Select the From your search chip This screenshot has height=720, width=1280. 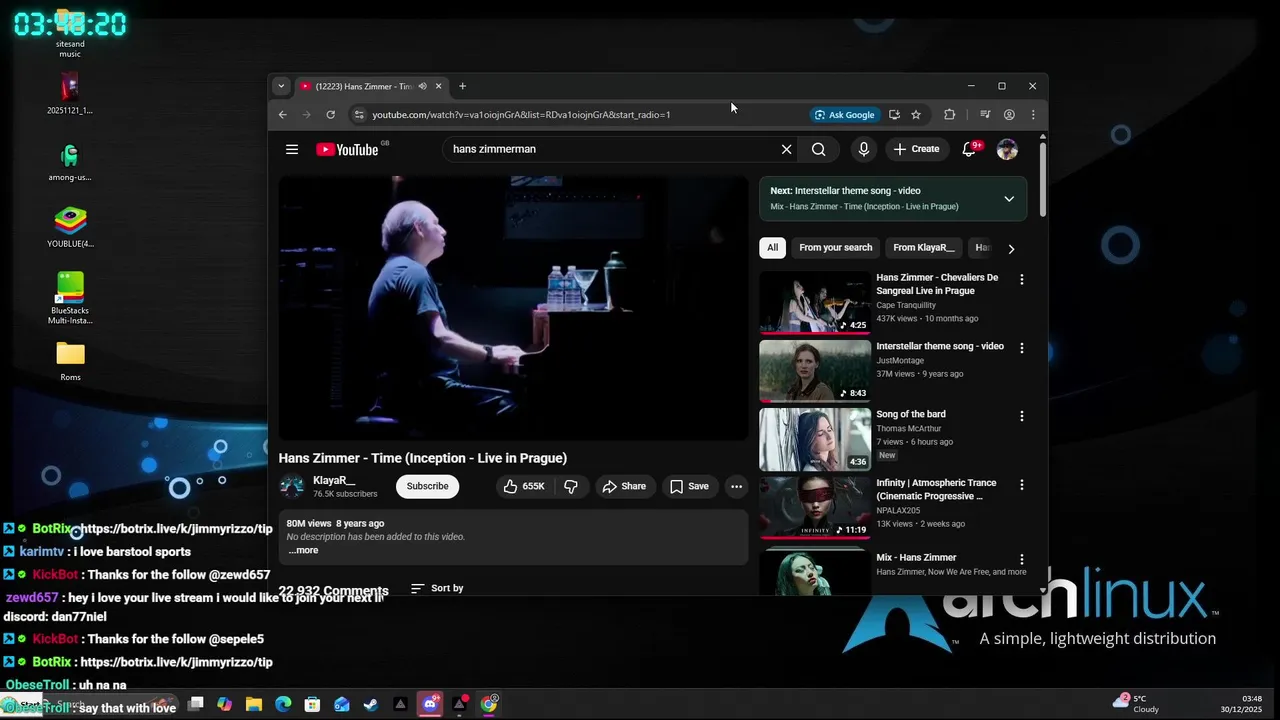pos(836,247)
